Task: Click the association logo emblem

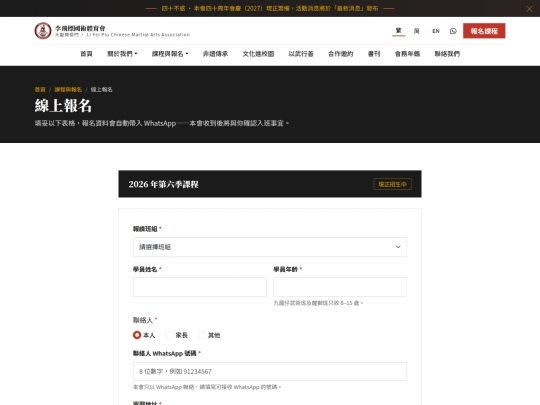Action: 43,31
